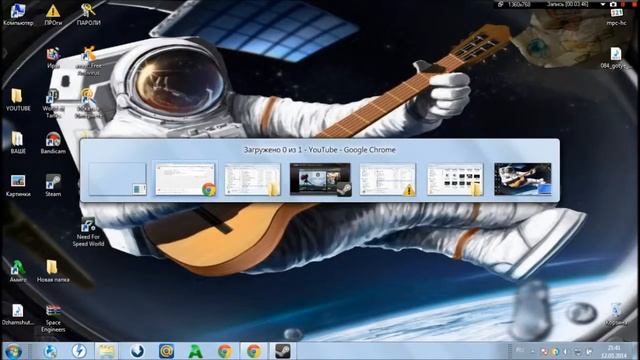The image size is (640, 360).
Task: Select the first blank window thumbnail in switcher
Action: tap(118, 179)
